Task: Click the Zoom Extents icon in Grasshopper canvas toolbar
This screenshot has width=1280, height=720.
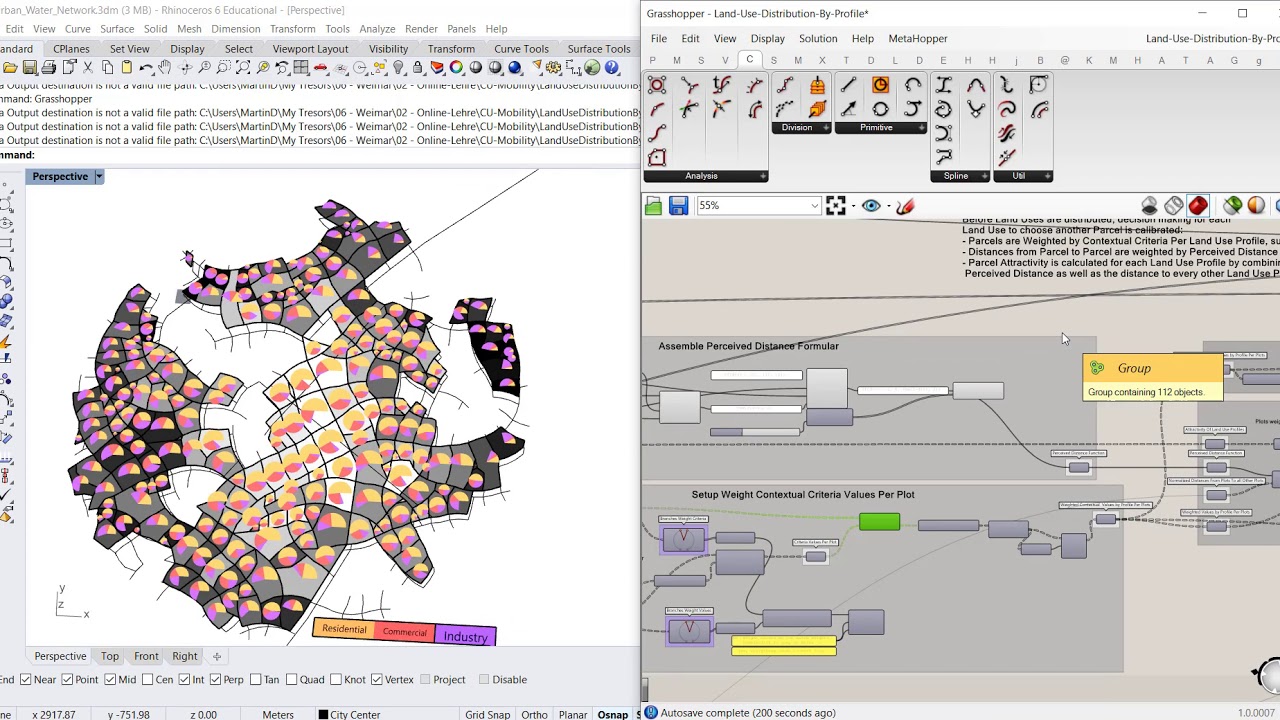Action: point(836,206)
